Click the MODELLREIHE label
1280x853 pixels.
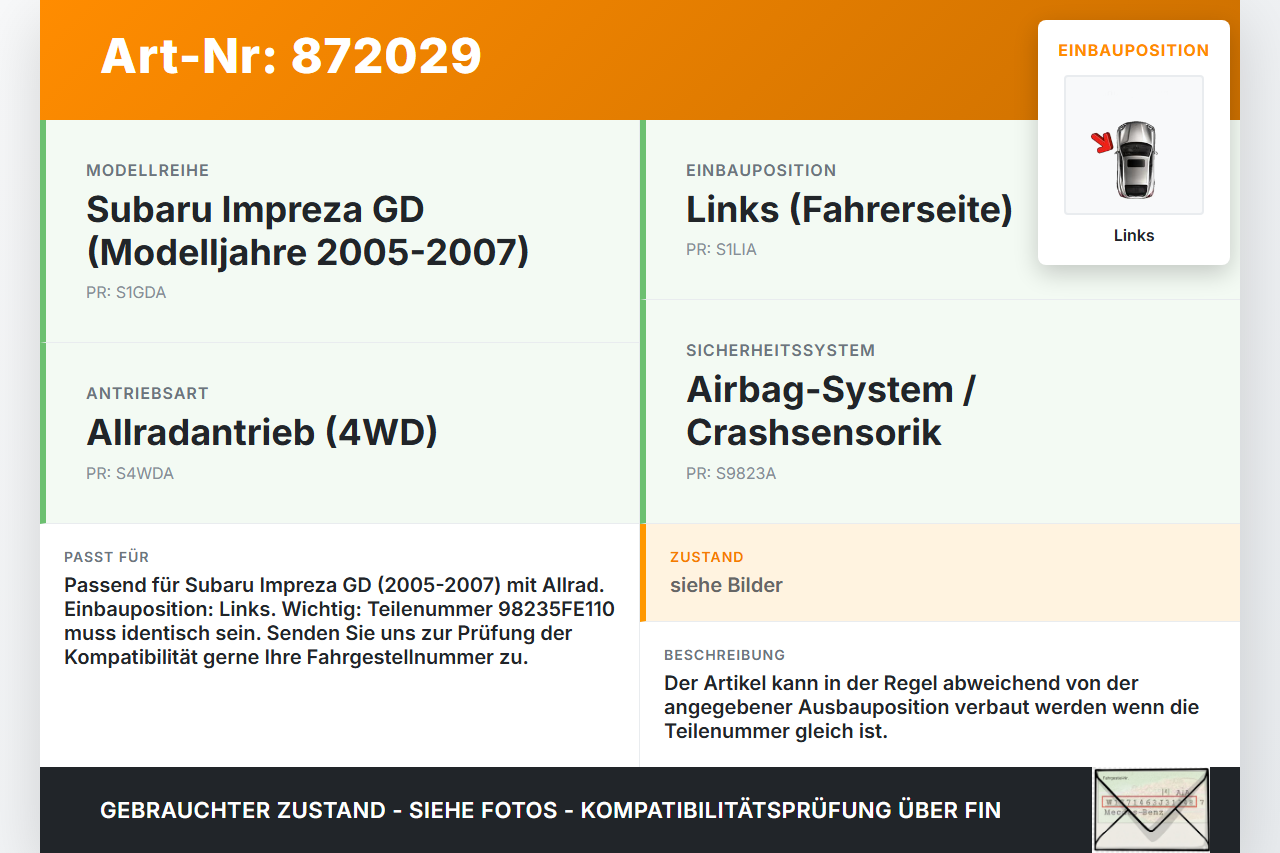pyautogui.click(x=148, y=171)
